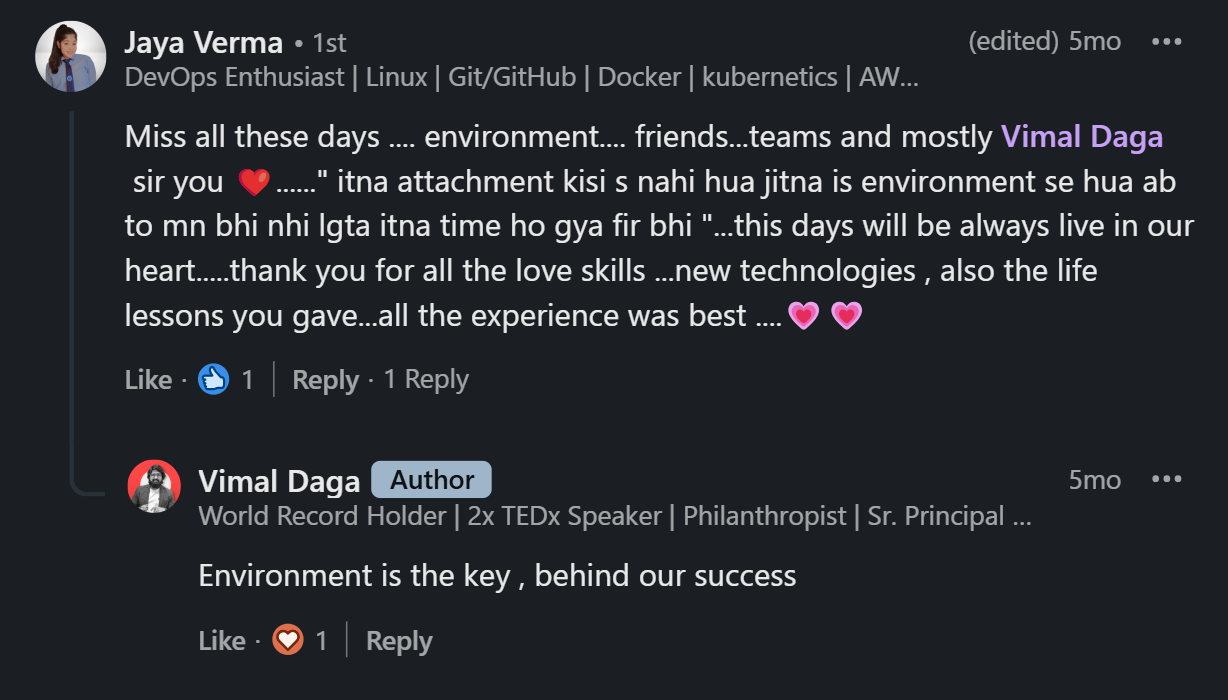Click heart reaction icon on Vimal's reply
The height and width of the screenshot is (700, 1228).
coord(288,640)
